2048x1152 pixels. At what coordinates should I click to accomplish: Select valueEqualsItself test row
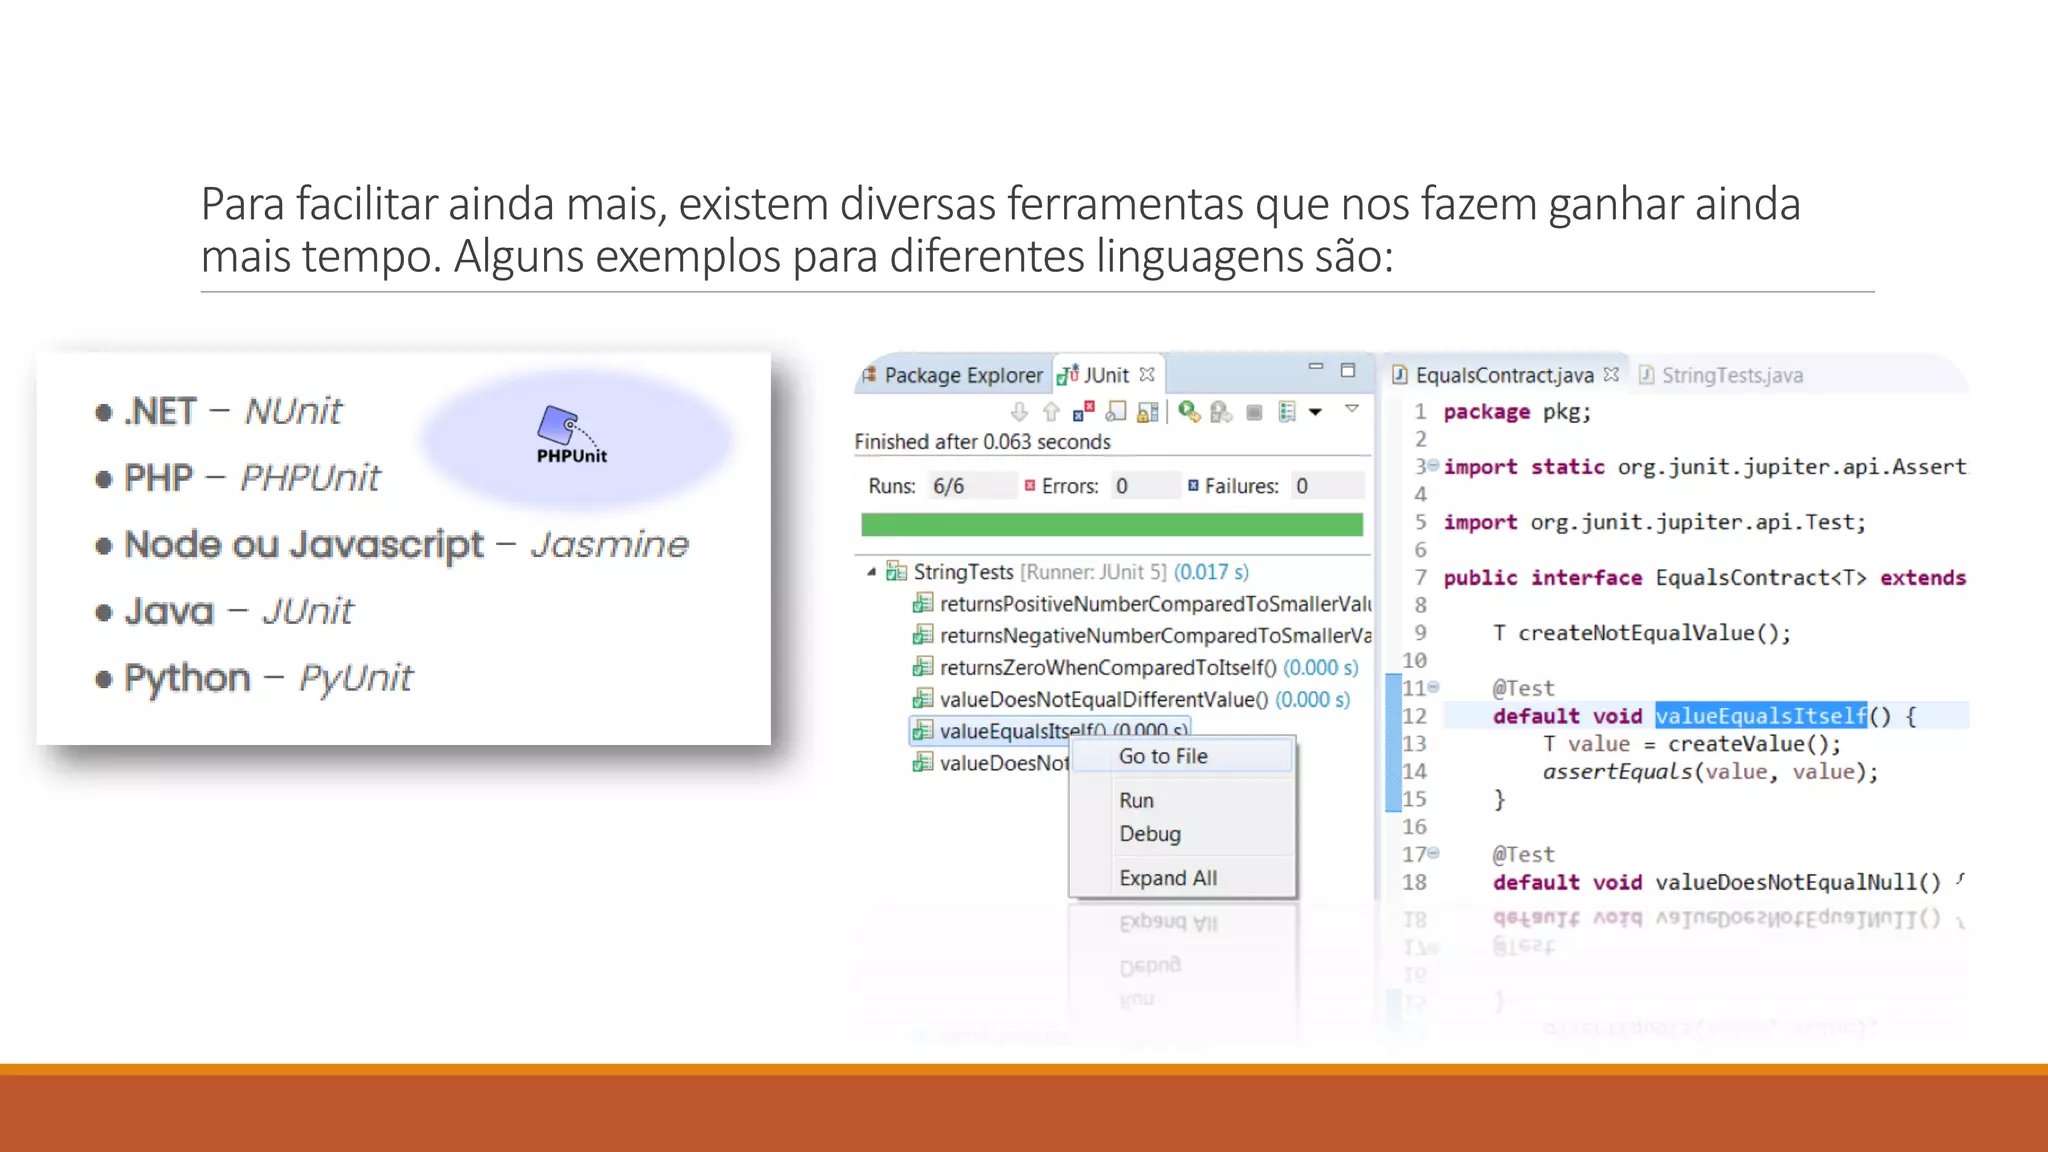pos(1050,730)
